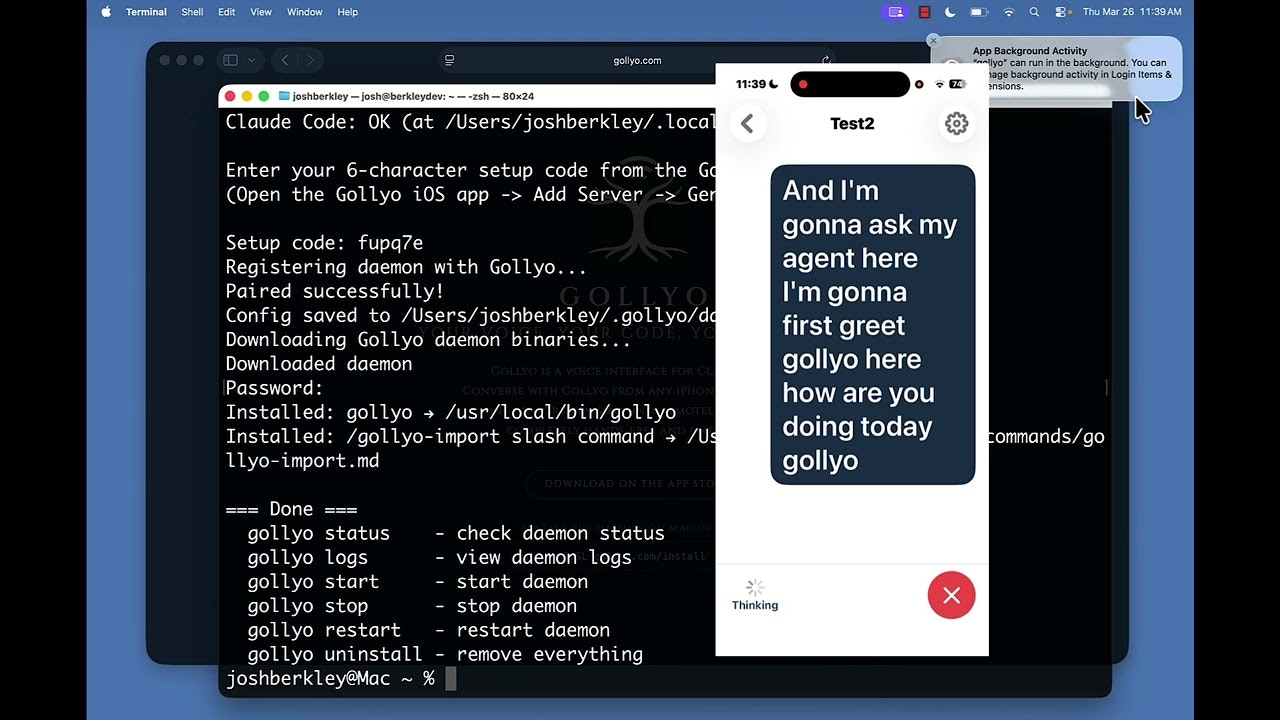Viewport: 1280px width, 720px height.
Task: Click the '=== Done ===' line
Action: point(291,509)
